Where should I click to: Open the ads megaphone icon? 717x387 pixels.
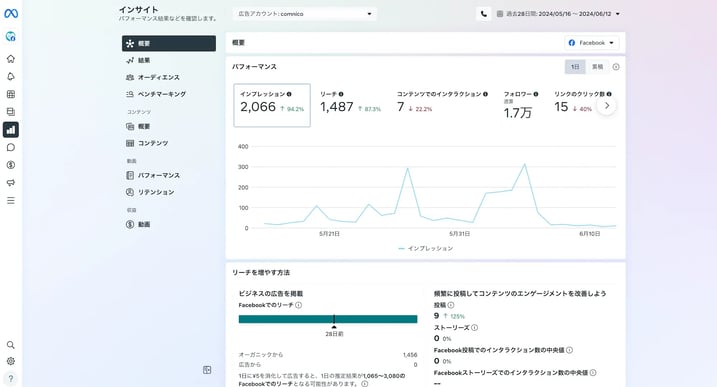click(11, 183)
